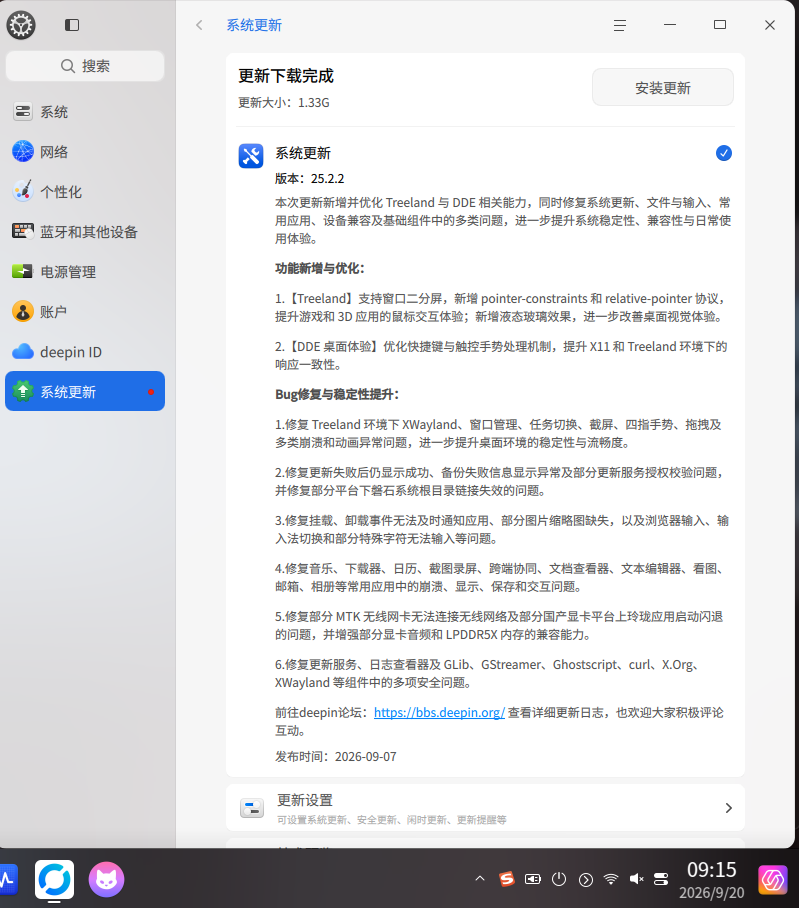The image size is (799, 908).
Task: Uncheck the 系统更新 blue checkmark
Action: click(x=724, y=153)
